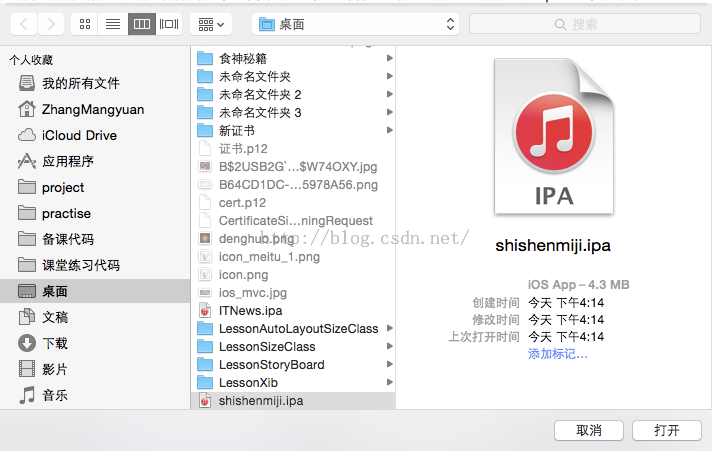Expand arrow of LessonXib
The image size is (713, 453).
[x=389, y=383]
